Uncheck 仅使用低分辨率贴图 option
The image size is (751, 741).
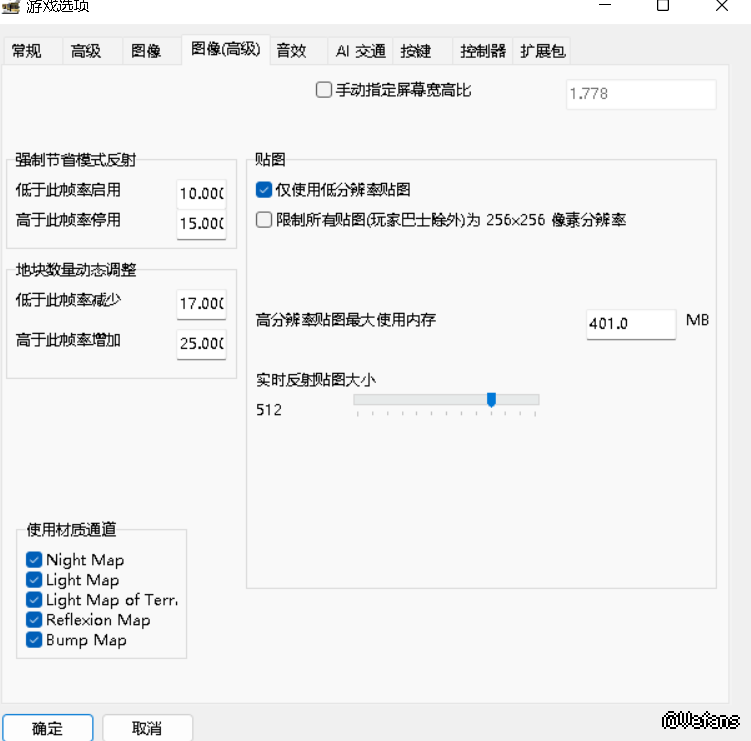point(264,189)
